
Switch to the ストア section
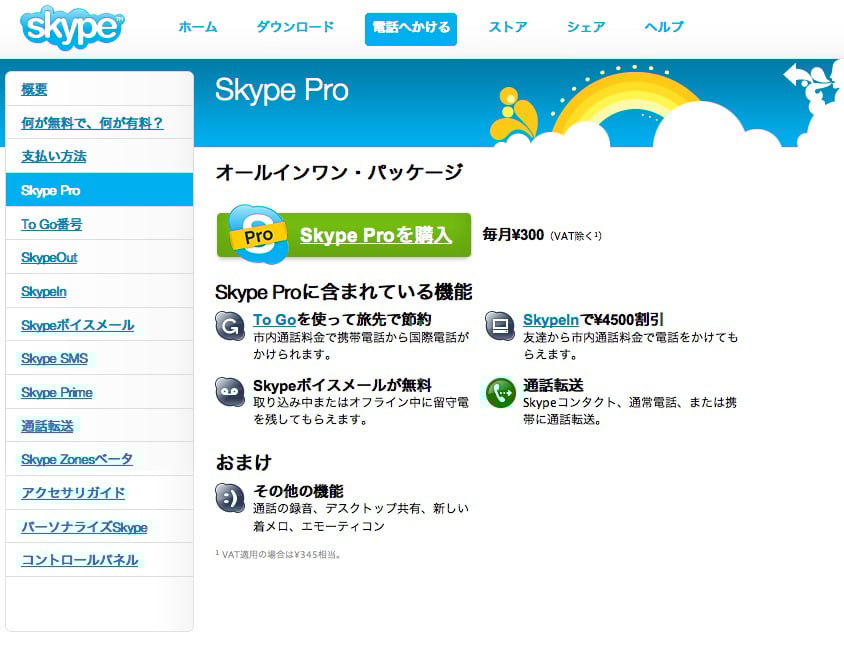click(507, 29)
